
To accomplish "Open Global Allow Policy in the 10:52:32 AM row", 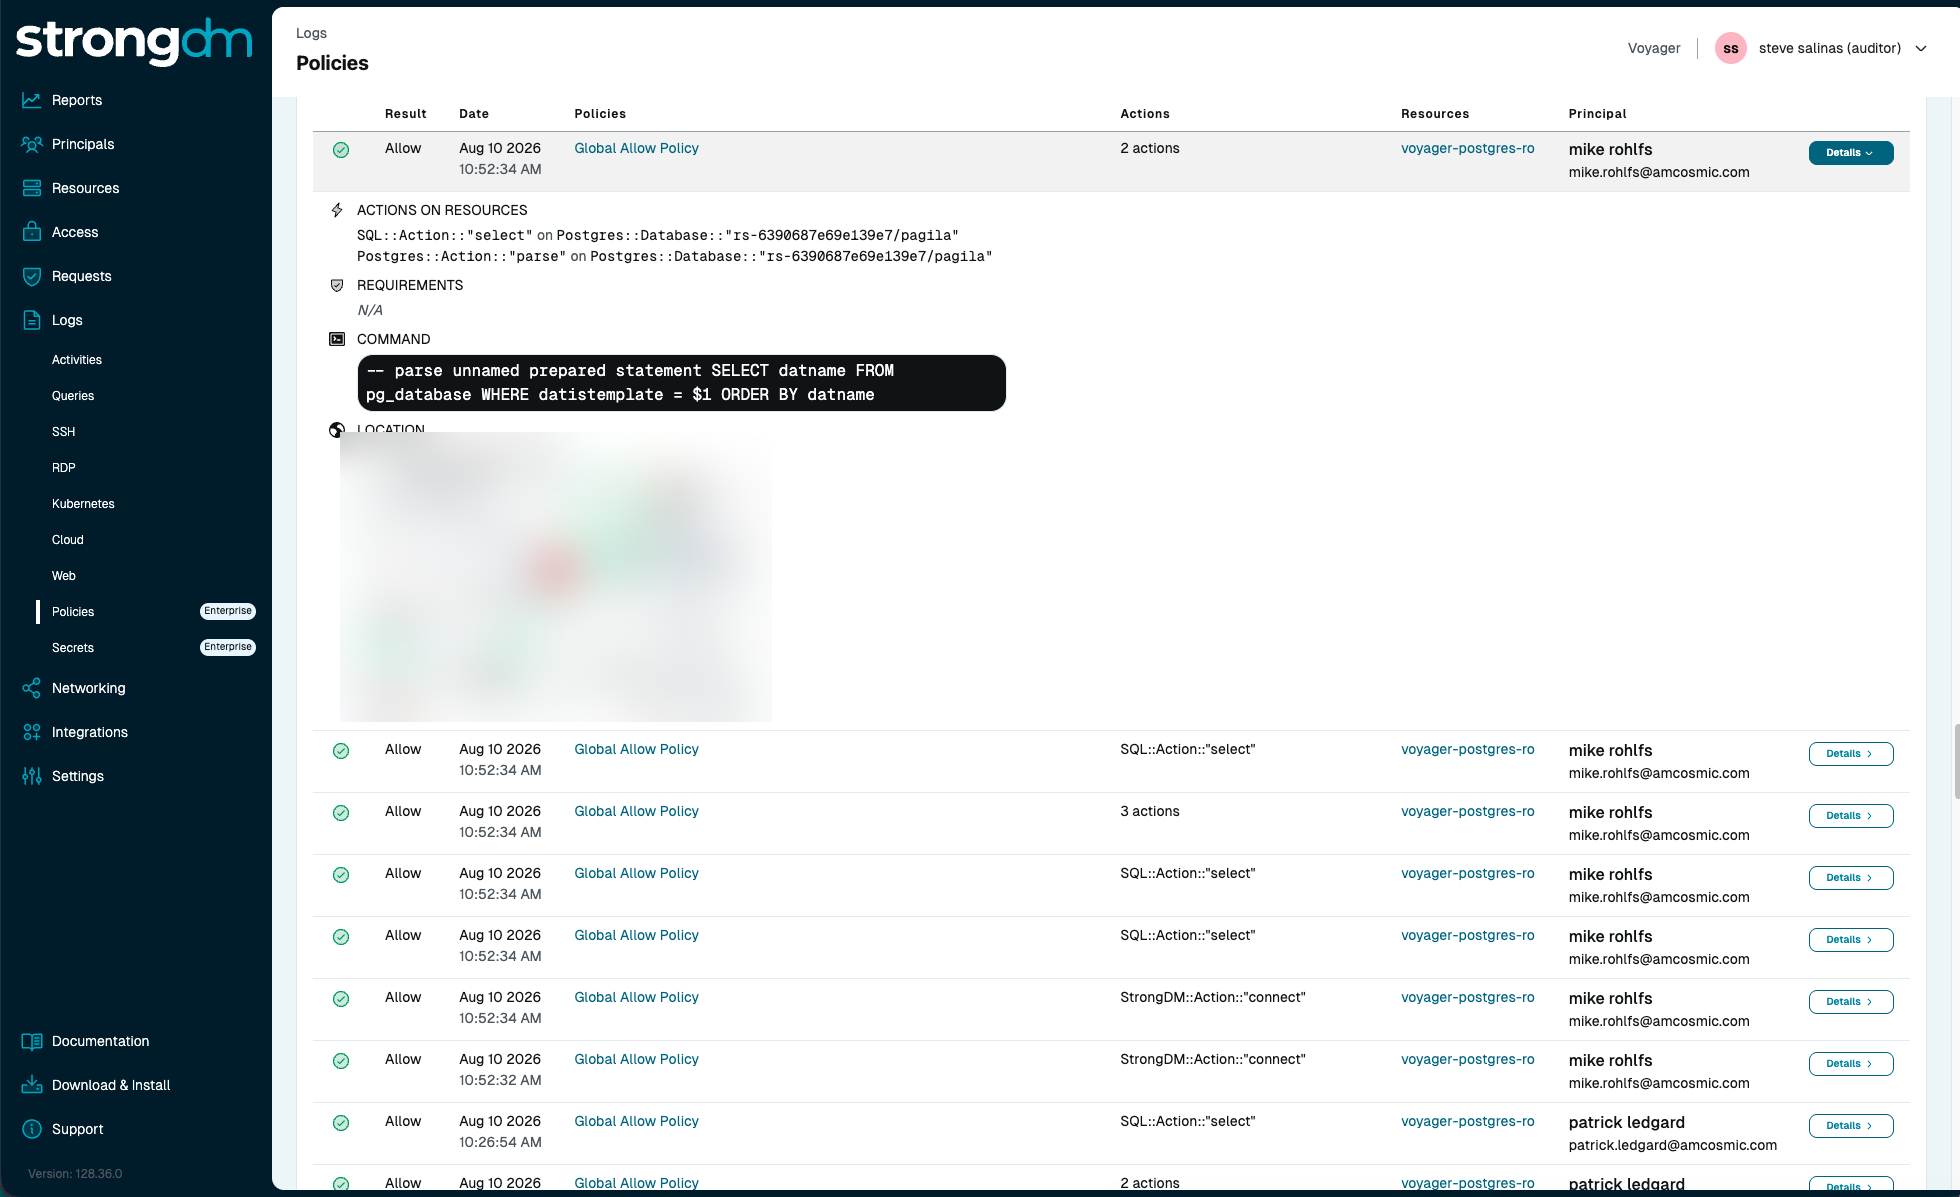I will point(636,1059).
